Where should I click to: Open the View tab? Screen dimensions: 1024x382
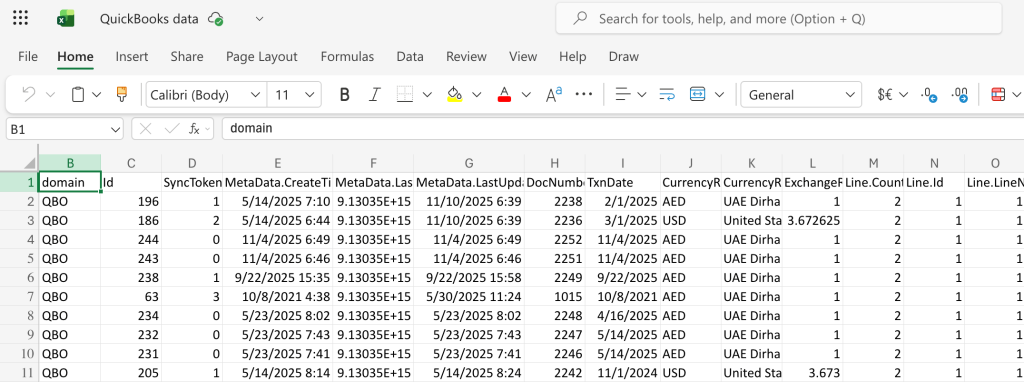coord(522,57)
